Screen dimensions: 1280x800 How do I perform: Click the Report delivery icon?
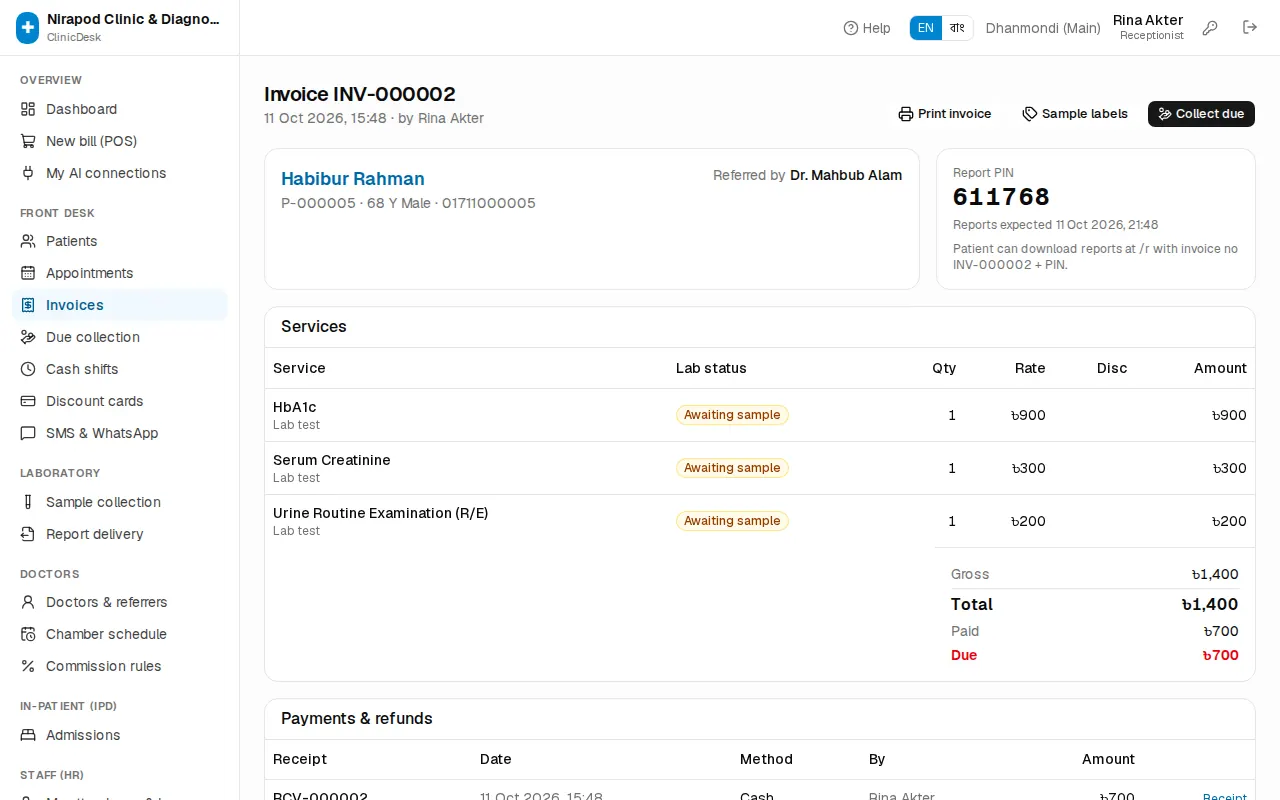click(28, 534)
